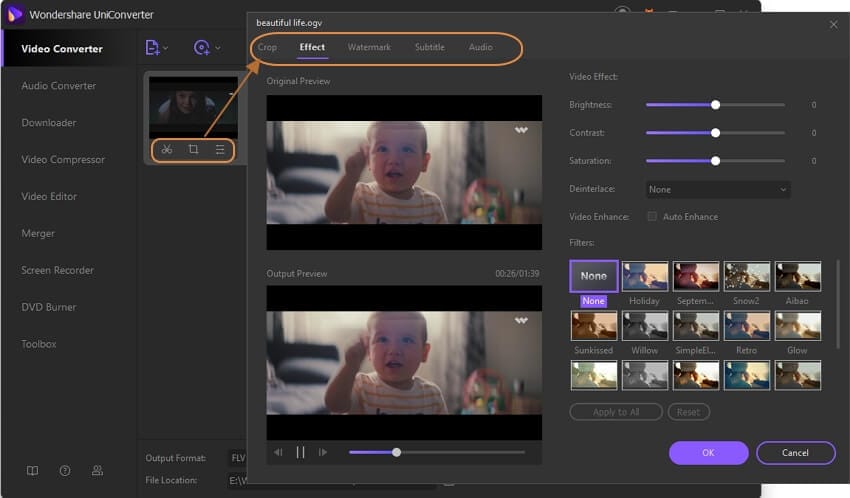
Task: Click the crop icon under the video thumbnail
Action: [x=193, y=150]
